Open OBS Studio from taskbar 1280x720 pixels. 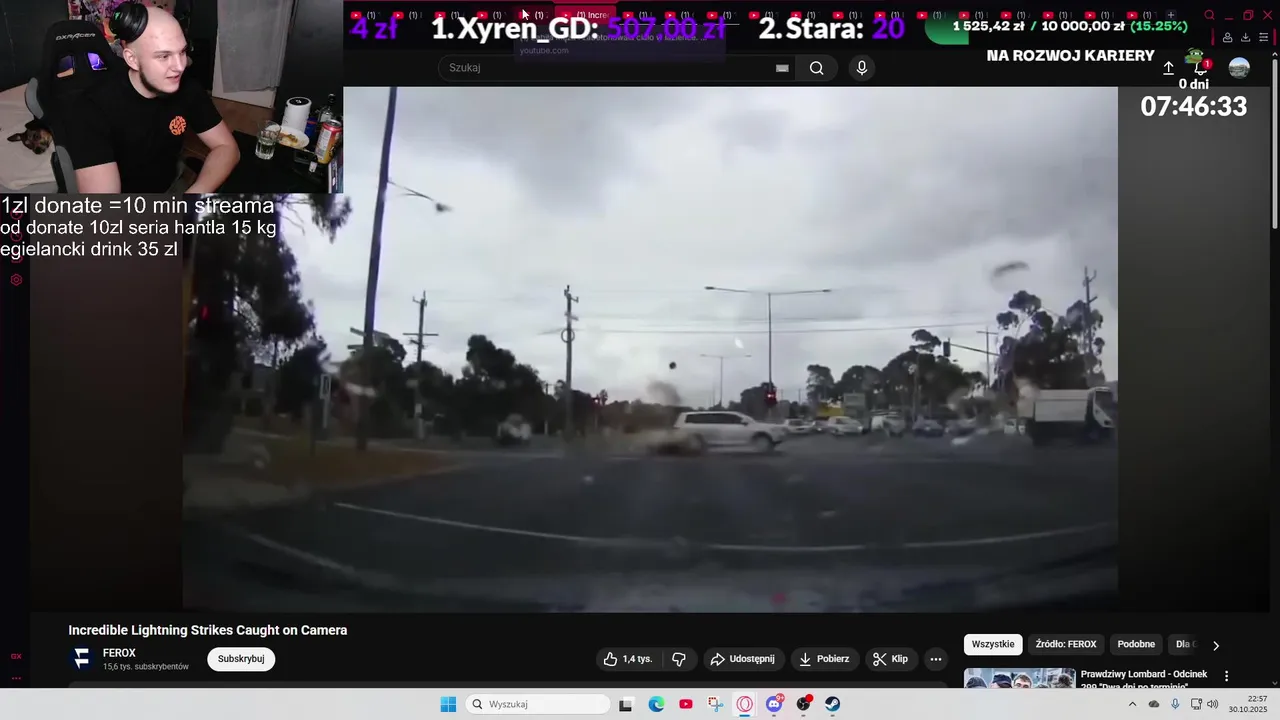tap(803, 704)
